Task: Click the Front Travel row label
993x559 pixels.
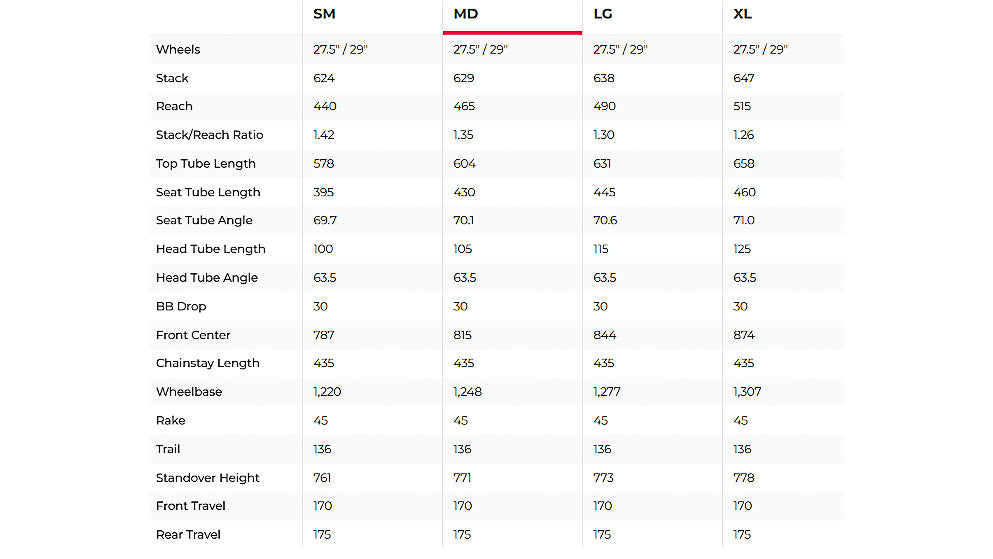Action: click(x=191, y=506)
